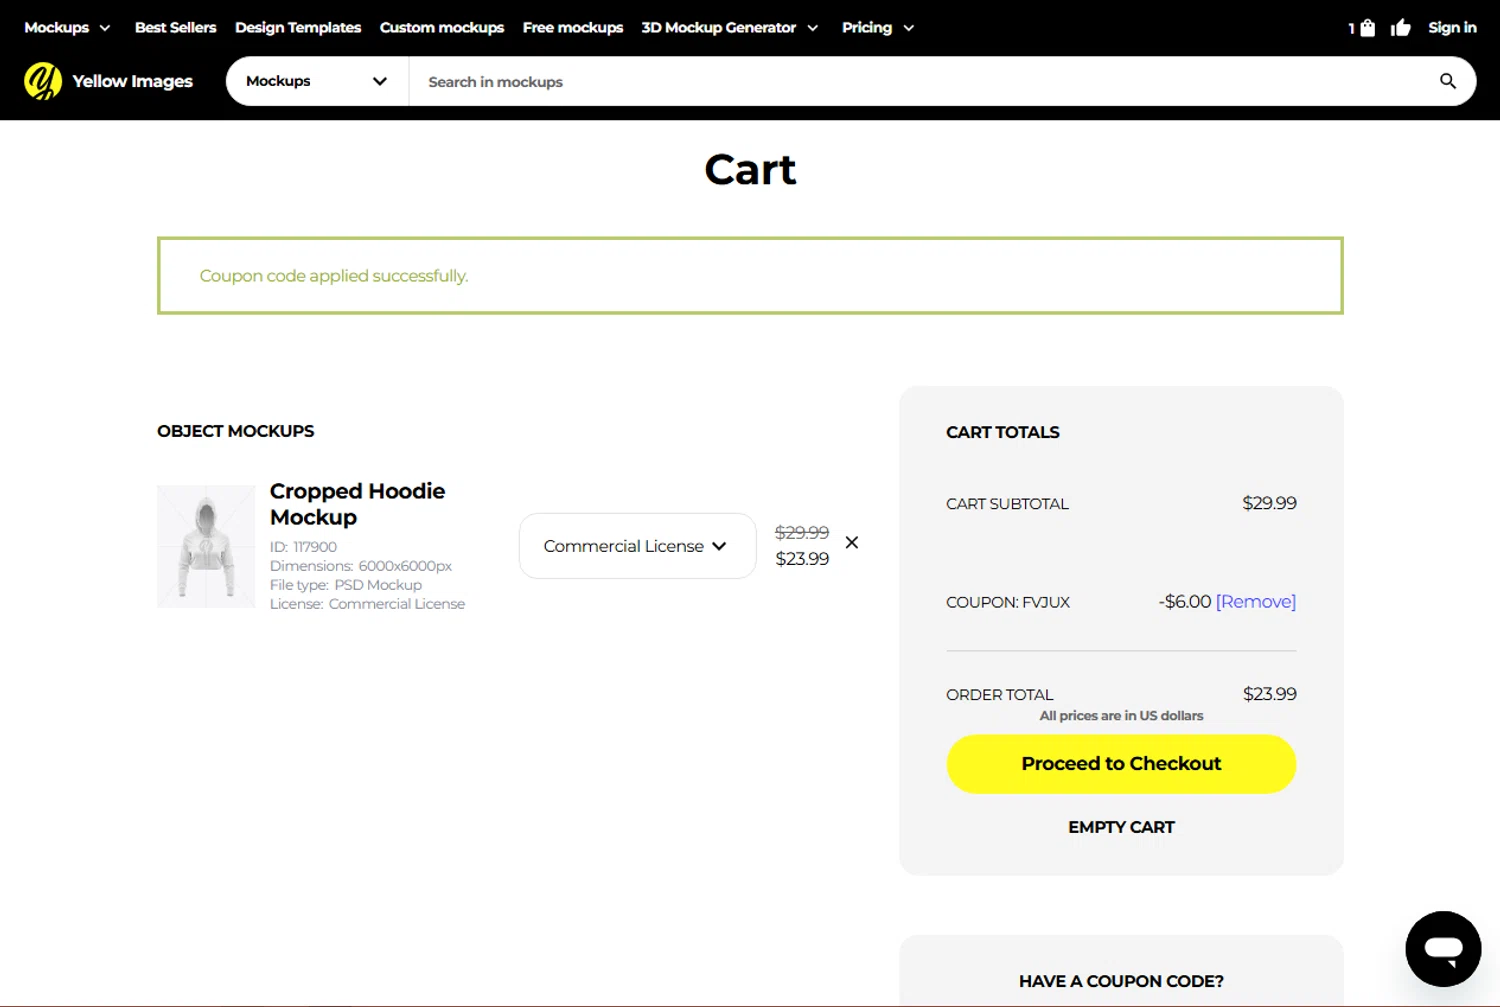Screen dimensions: 1500x1007
Task: Click the Sign in link
Action: coord(1452,28)
